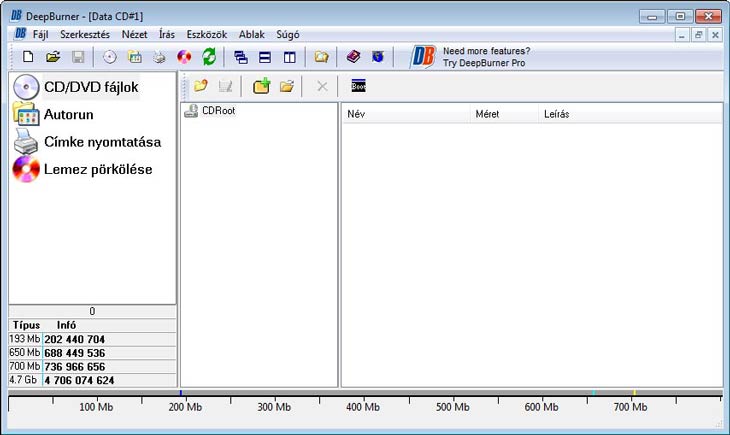
Task: Click the blue marker on the capacity bar
Action: click(x=181, y=393)
